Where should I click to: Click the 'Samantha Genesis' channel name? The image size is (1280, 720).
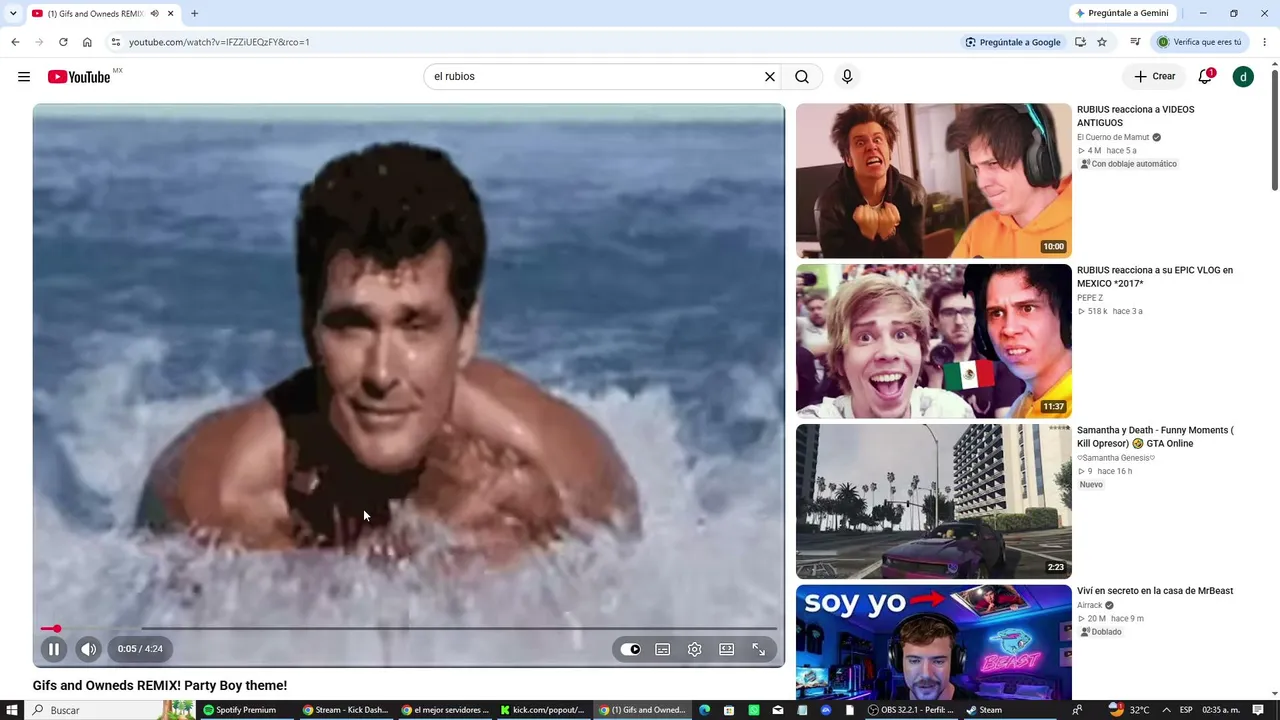(x=1116, y=458)
